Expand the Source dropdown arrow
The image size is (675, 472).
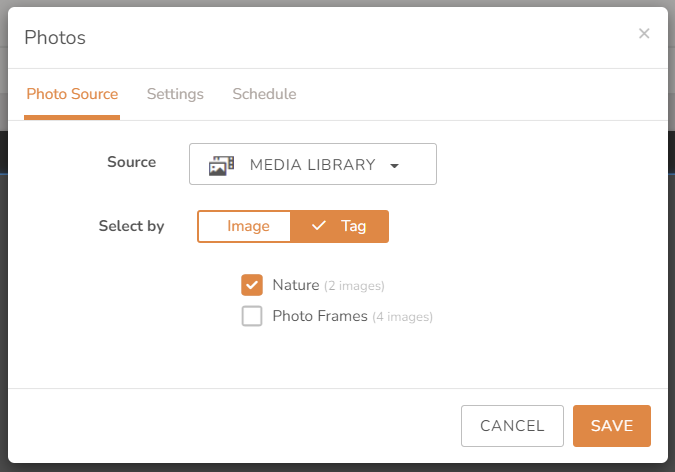[394, 166]
